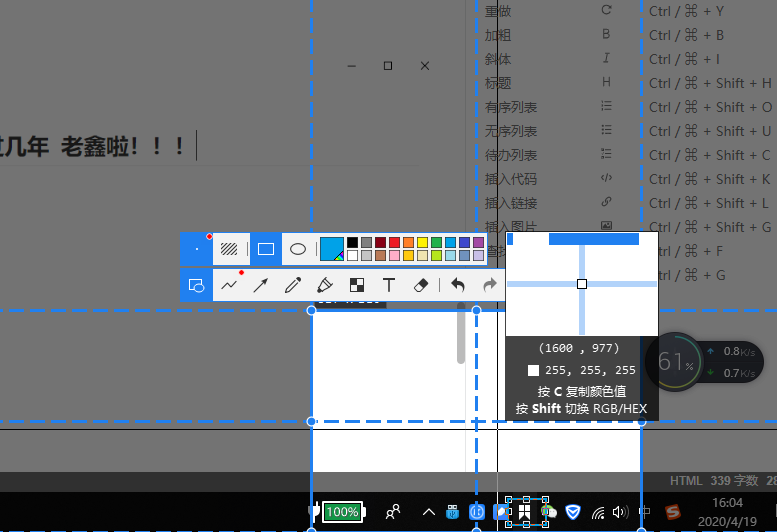
Task: Select the text annotation tool
Action: [x=389, y=285]
